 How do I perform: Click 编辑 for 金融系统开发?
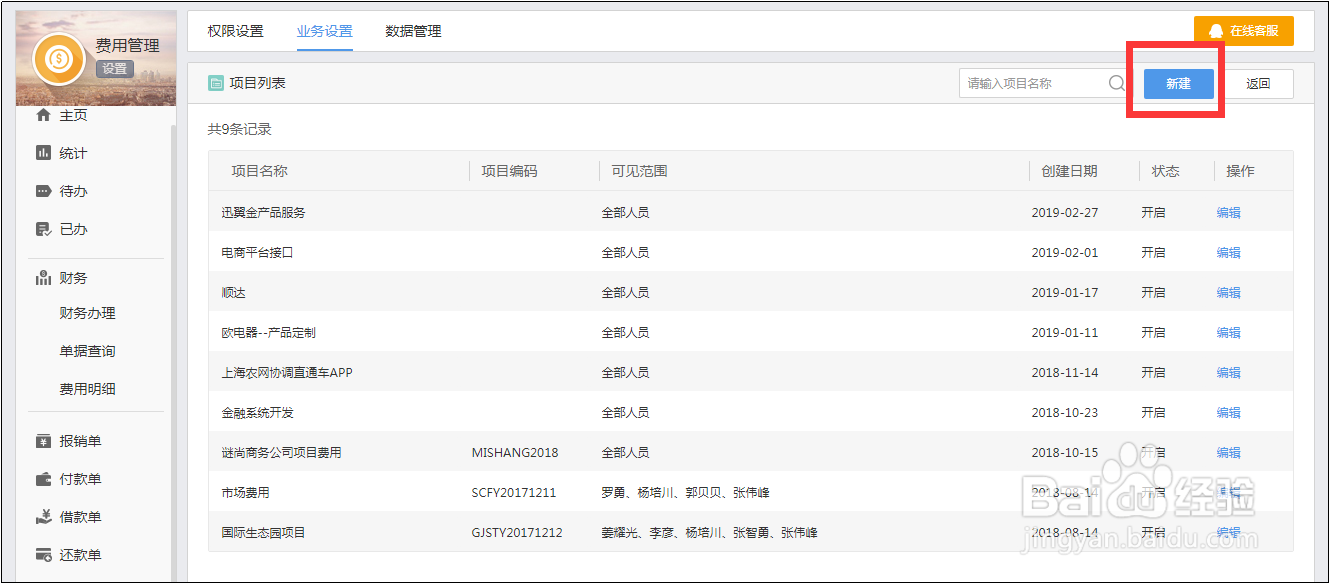tap(1228, 413)
